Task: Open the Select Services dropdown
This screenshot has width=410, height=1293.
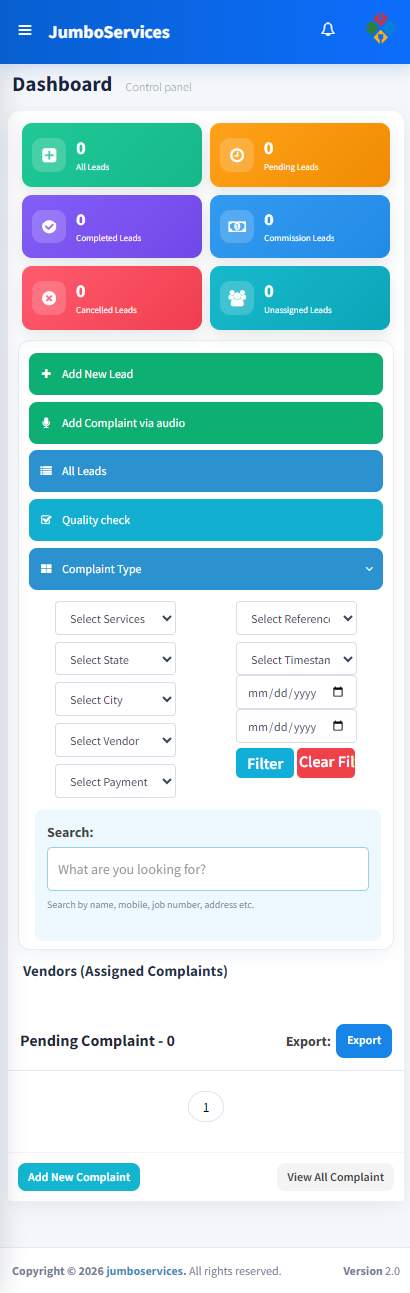Action: pos(115,618)
